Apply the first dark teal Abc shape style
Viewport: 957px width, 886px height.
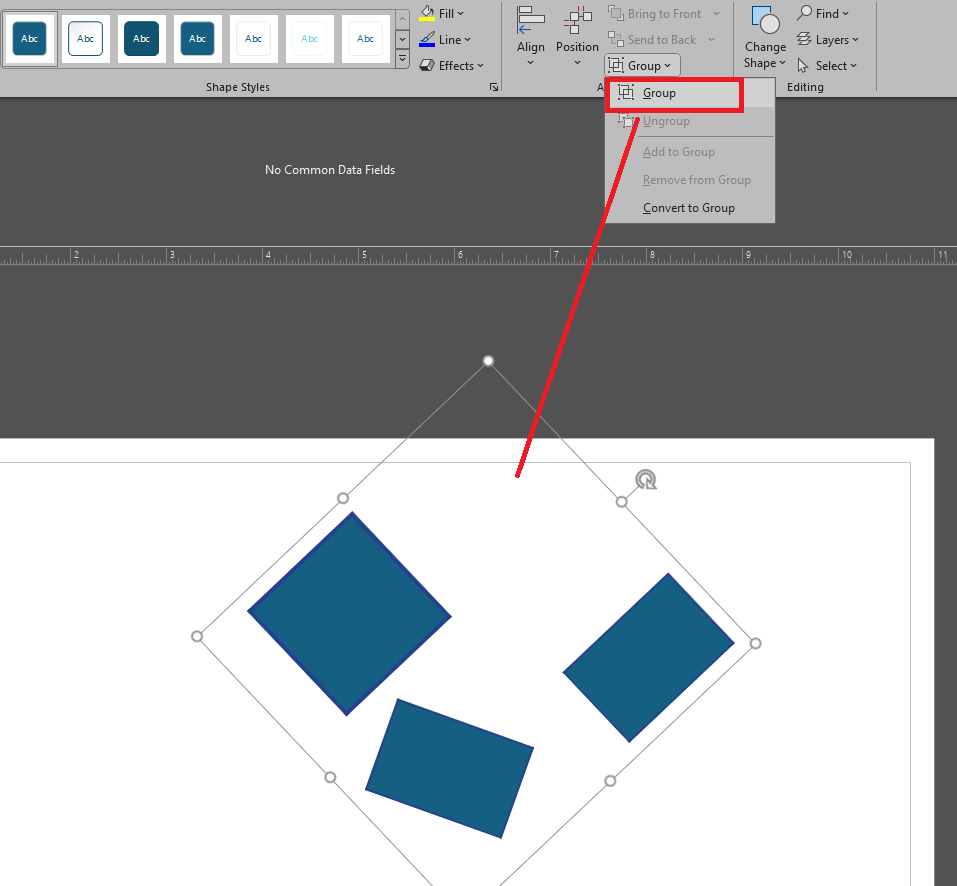click(x=29, y=38)
